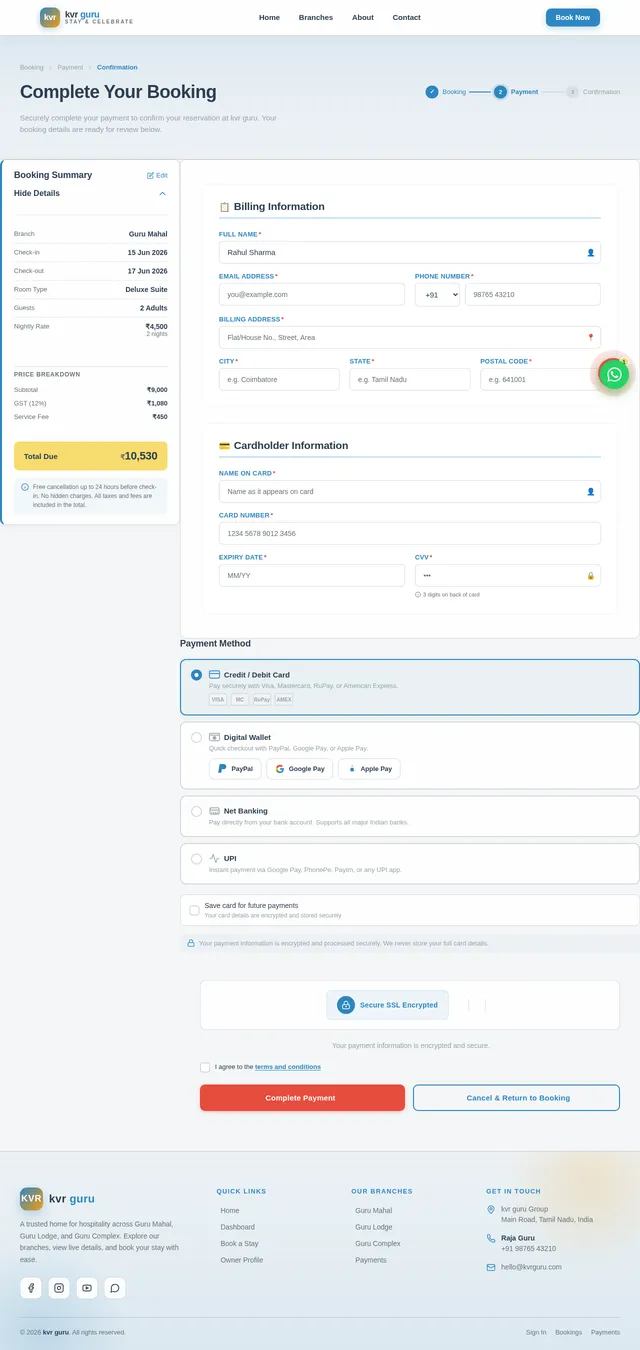Click the Visa card badge

(x=218, y=700)
